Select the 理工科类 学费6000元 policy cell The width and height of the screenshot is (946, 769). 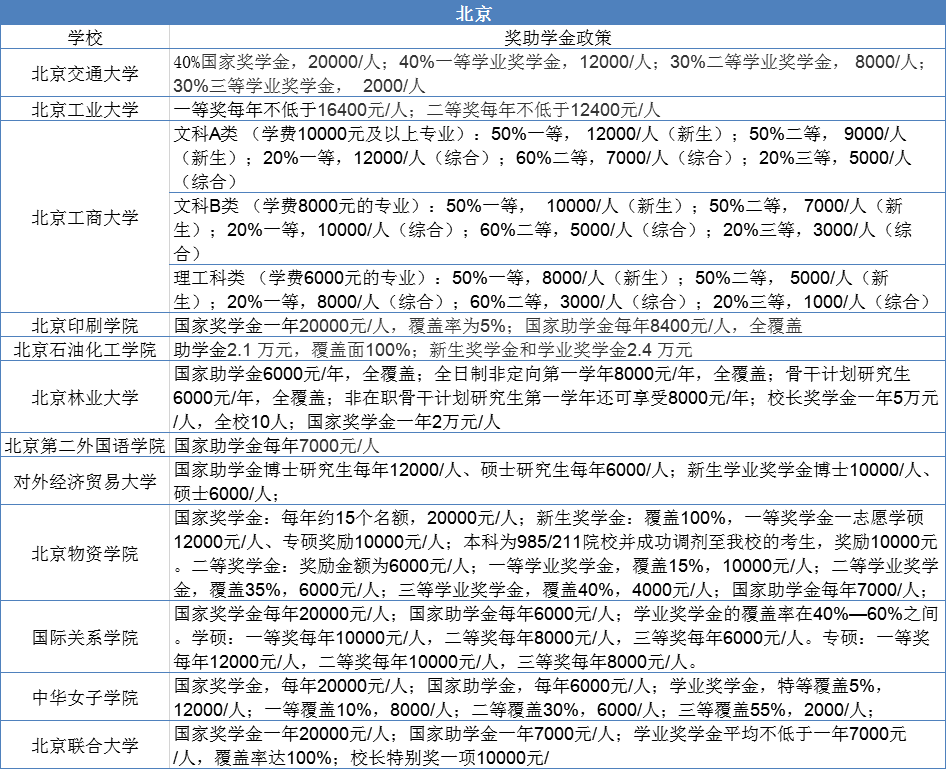click(557, 288)
